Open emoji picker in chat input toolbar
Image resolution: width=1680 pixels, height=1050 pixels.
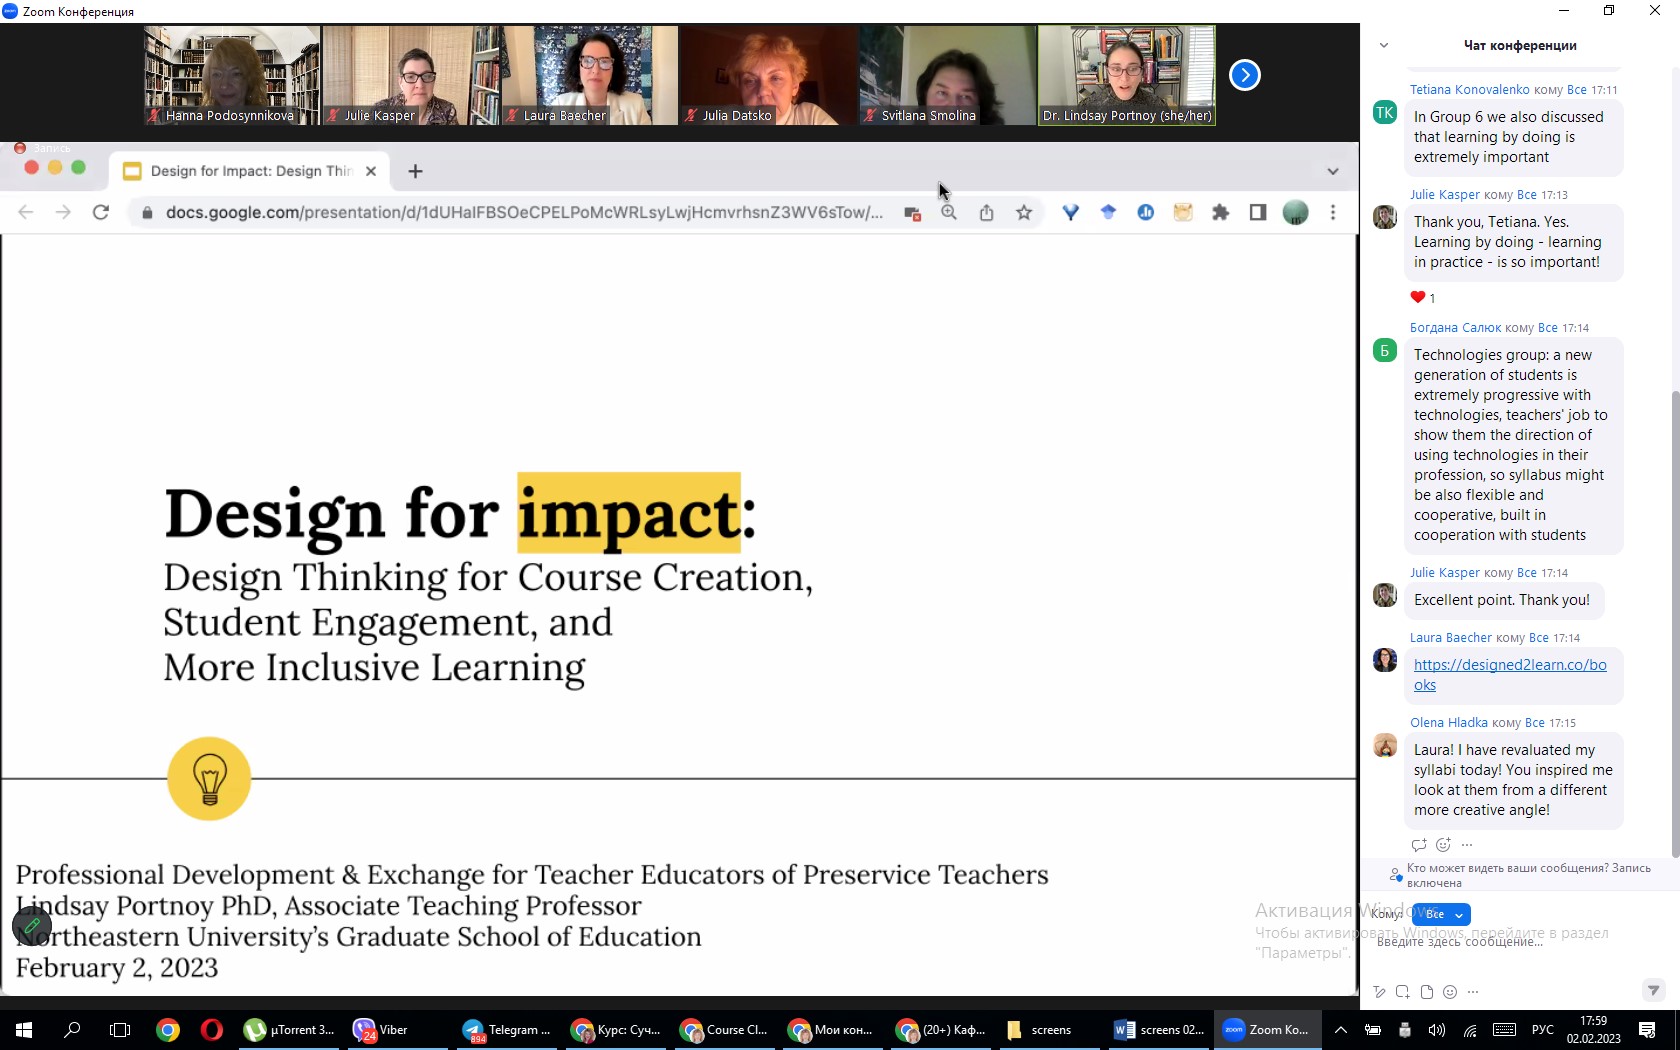1450,992
